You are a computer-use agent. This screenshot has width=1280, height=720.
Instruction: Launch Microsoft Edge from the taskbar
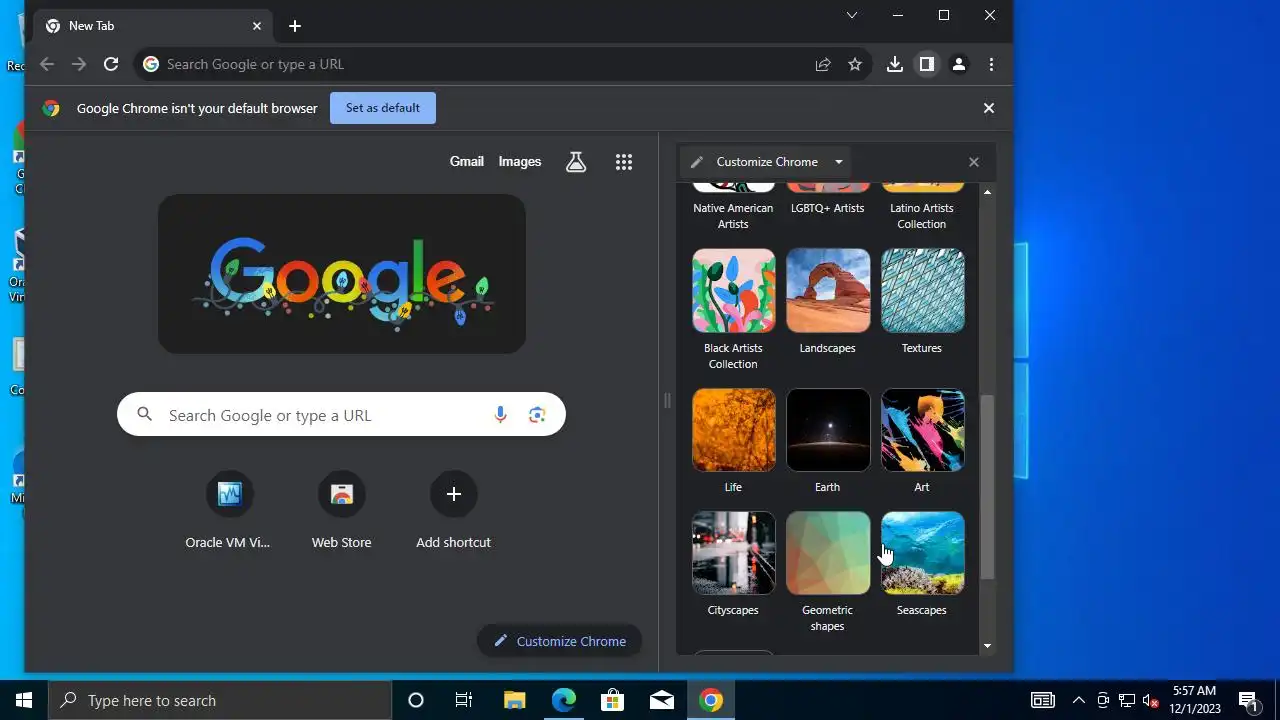point(564,700)
